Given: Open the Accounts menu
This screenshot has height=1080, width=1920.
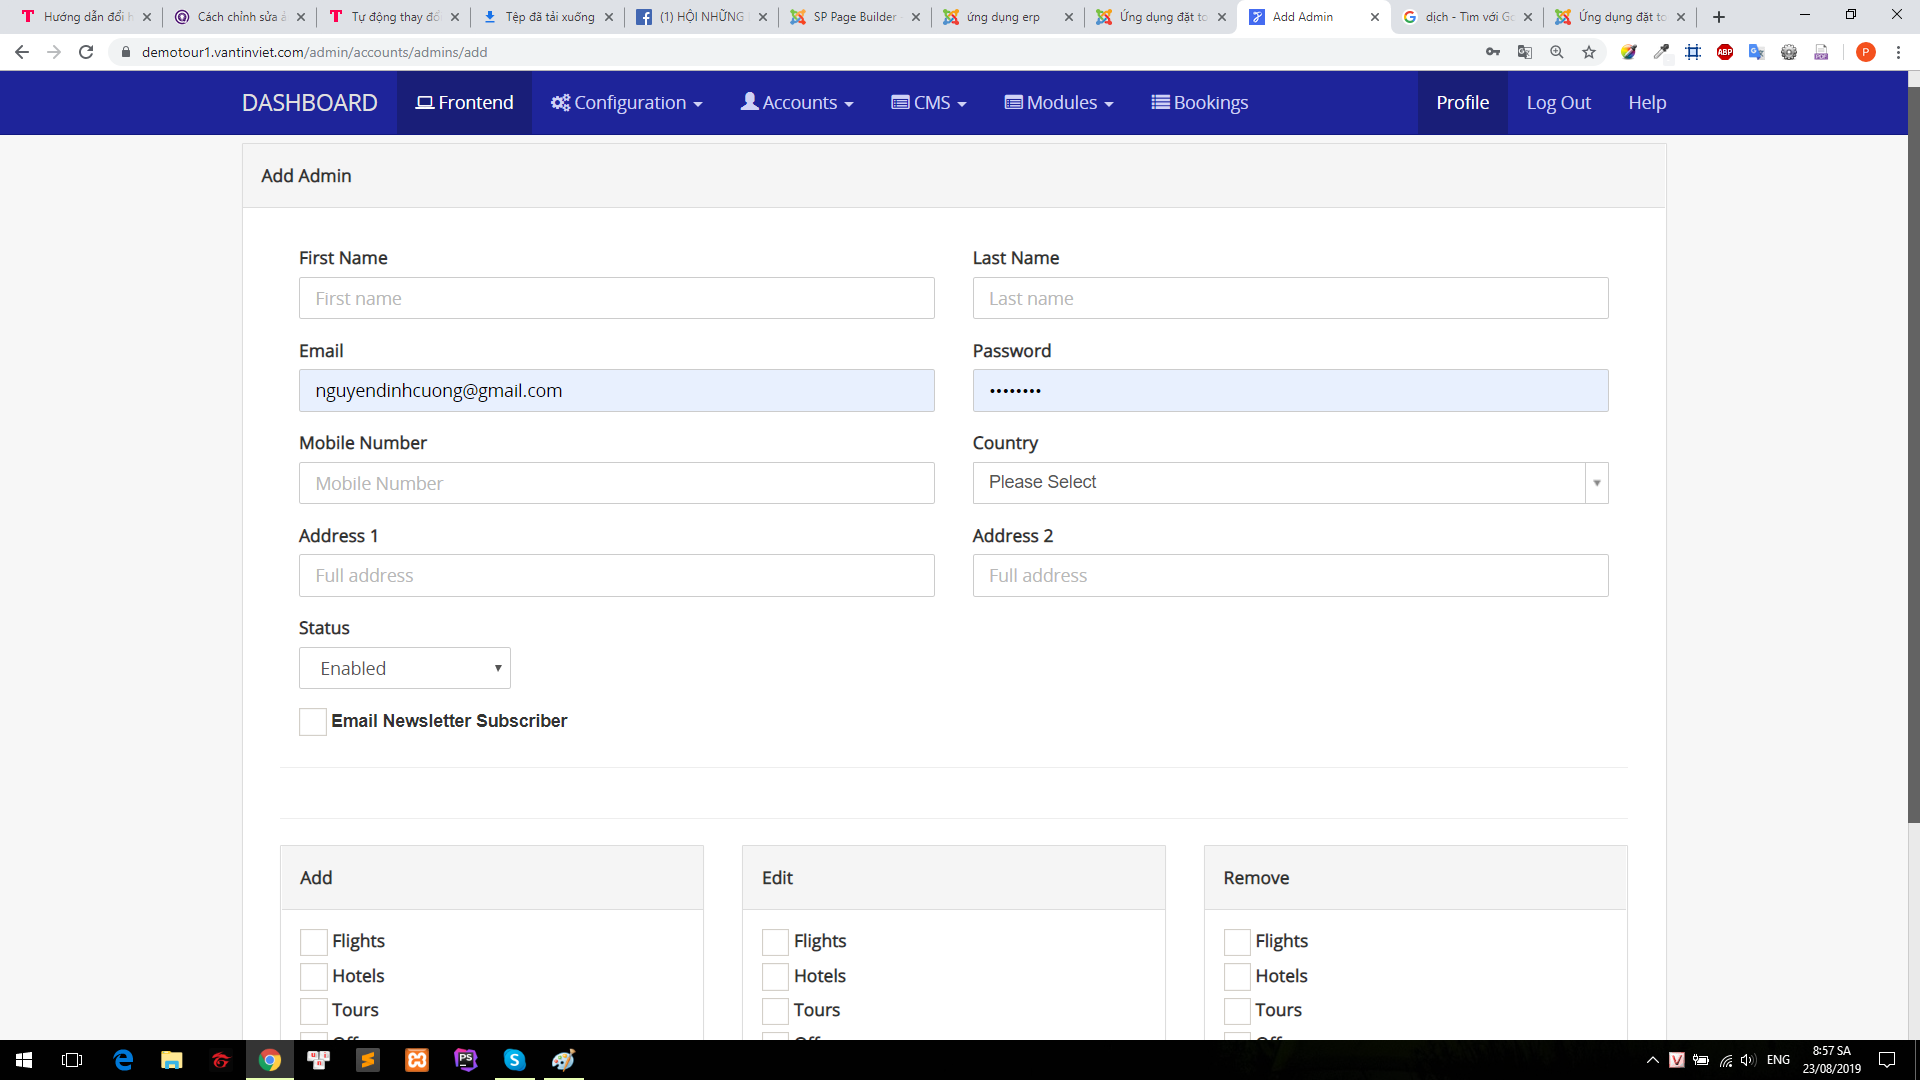Looking at the screenshot, I should click(797, 103).
